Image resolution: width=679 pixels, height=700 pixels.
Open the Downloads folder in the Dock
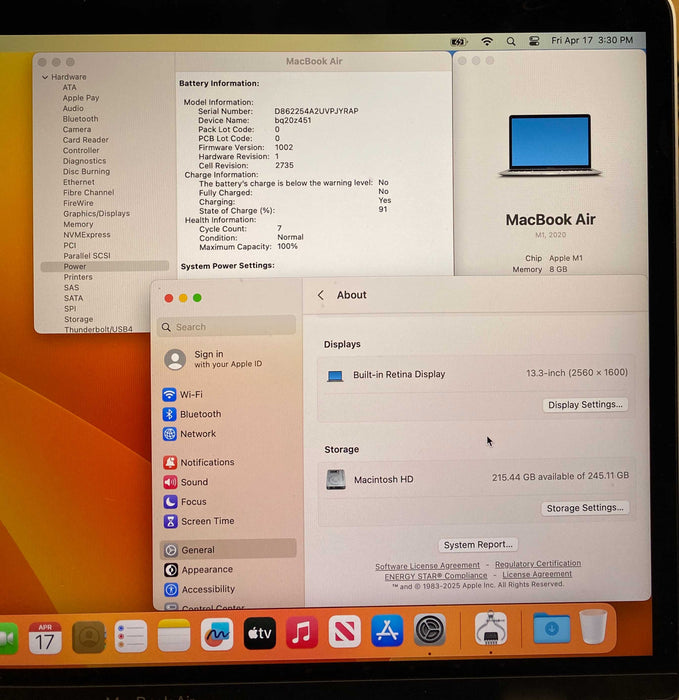coord(551,628)
